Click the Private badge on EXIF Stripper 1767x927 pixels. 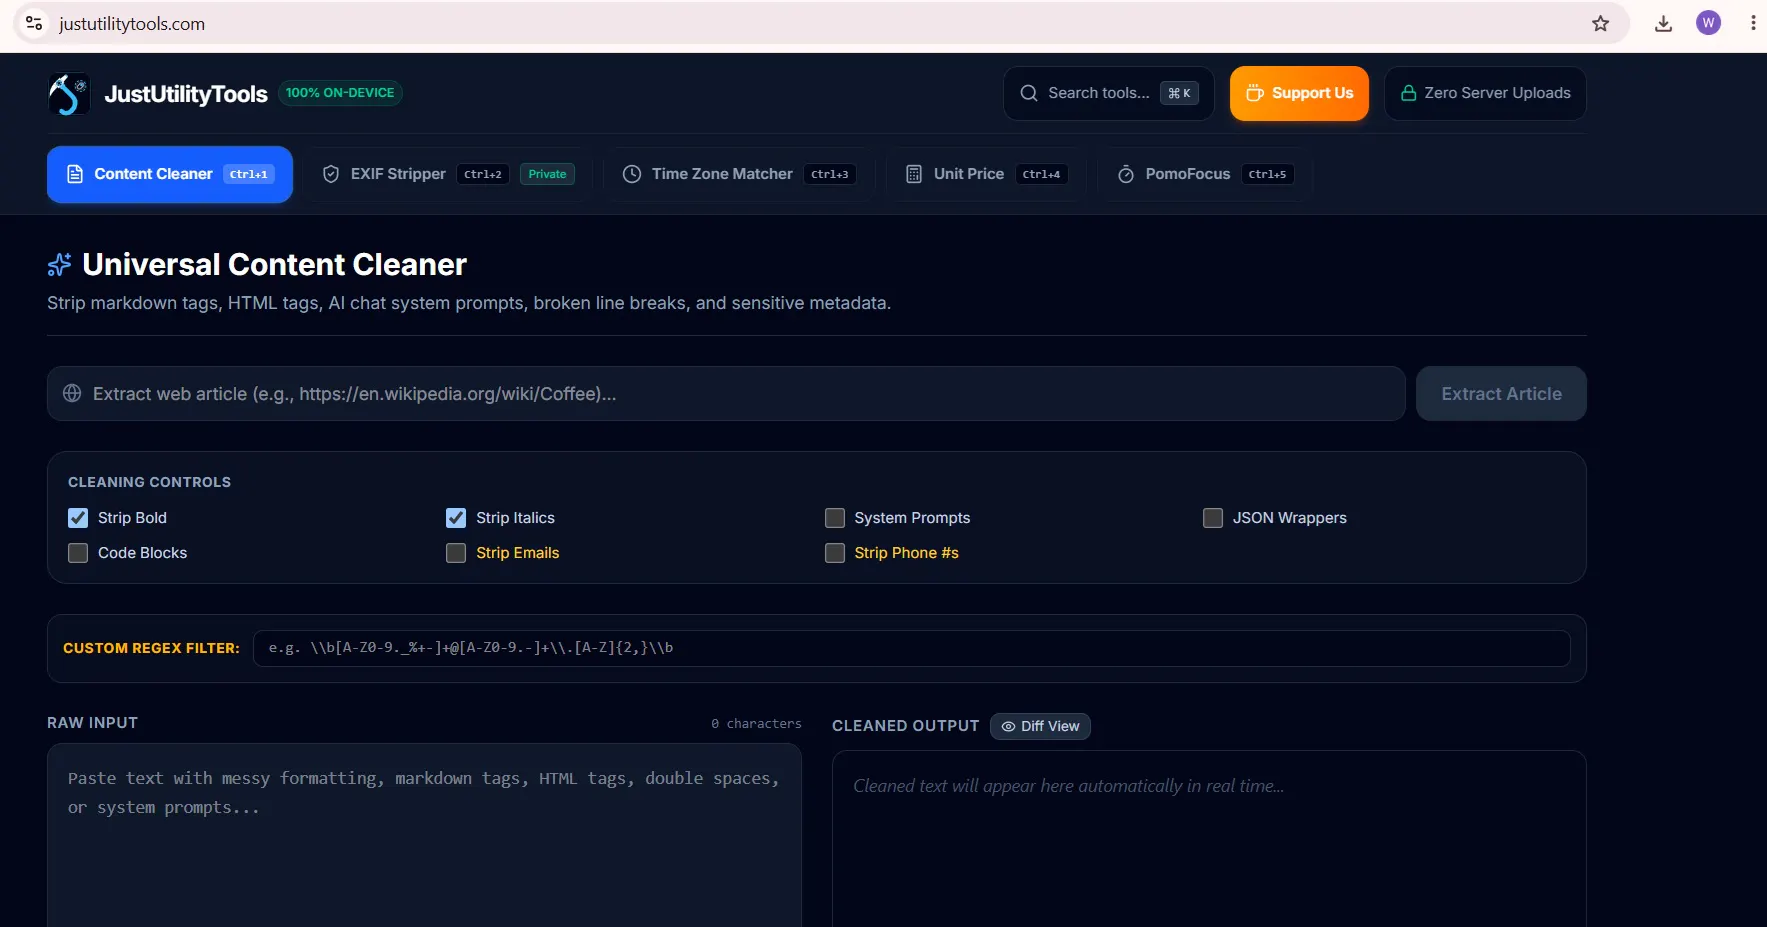(547, 174)
